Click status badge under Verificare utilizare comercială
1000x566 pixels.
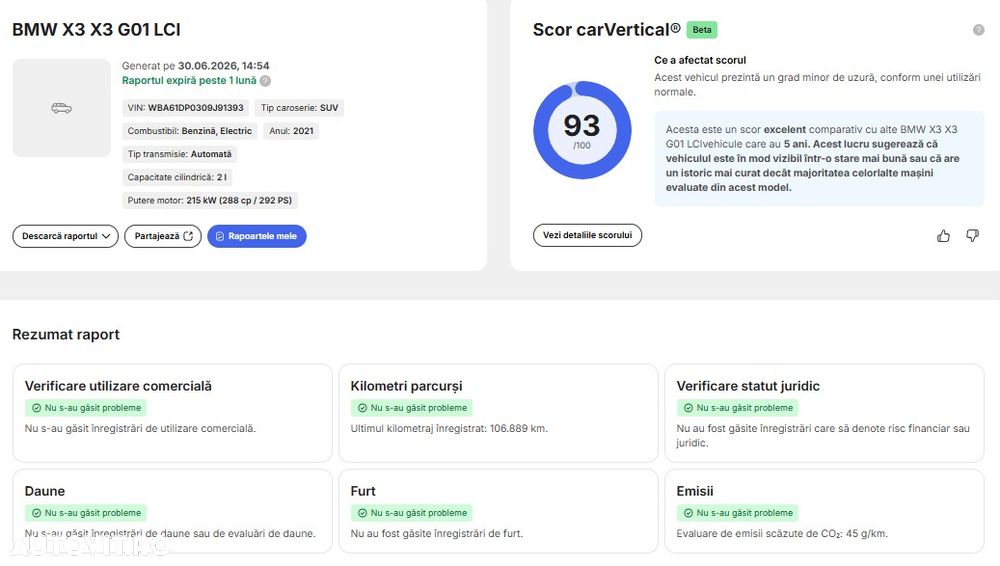coord(85,408)
